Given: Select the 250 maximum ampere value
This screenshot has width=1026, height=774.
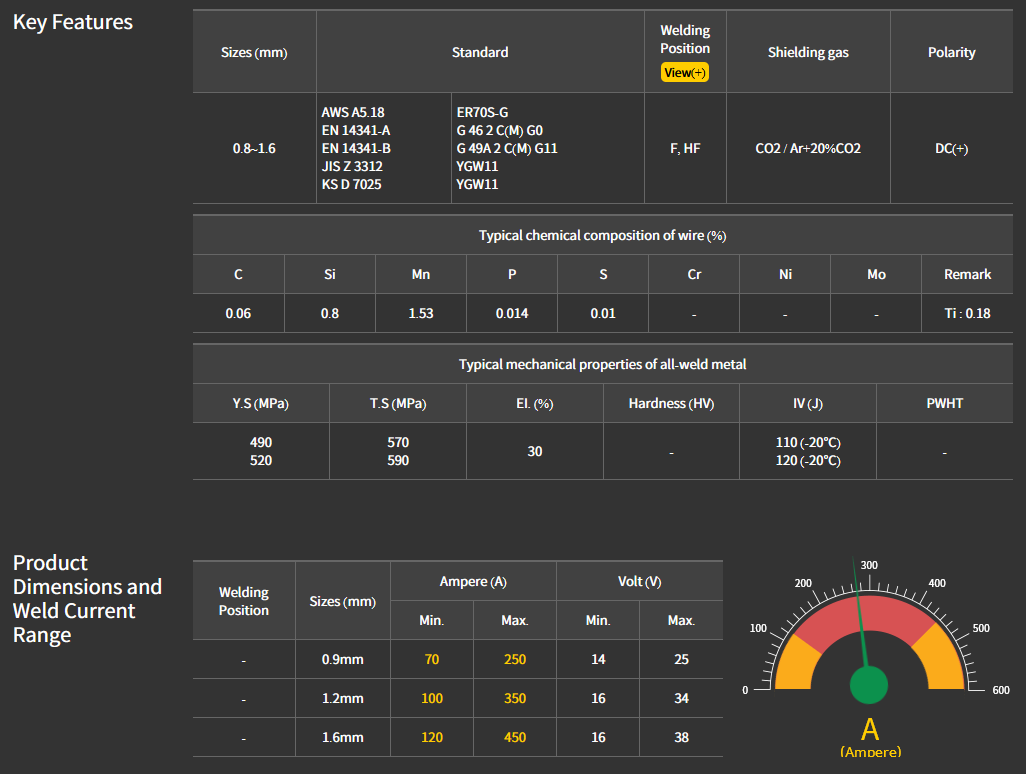Looking at the screenshot, I should (514, 659).
